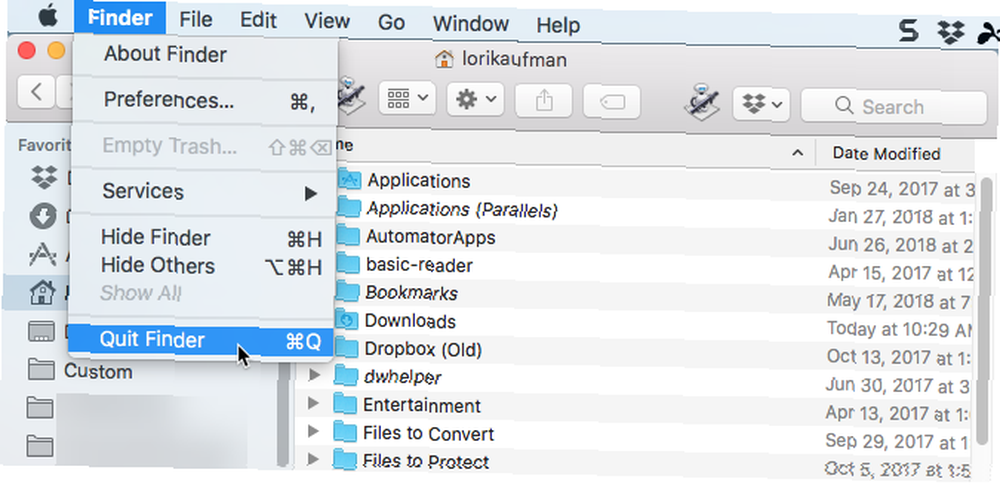The width and height of the screenshot is (1000, 485).
Task: Select the AutomatorApps folder
Action: (x=430, y=237)
